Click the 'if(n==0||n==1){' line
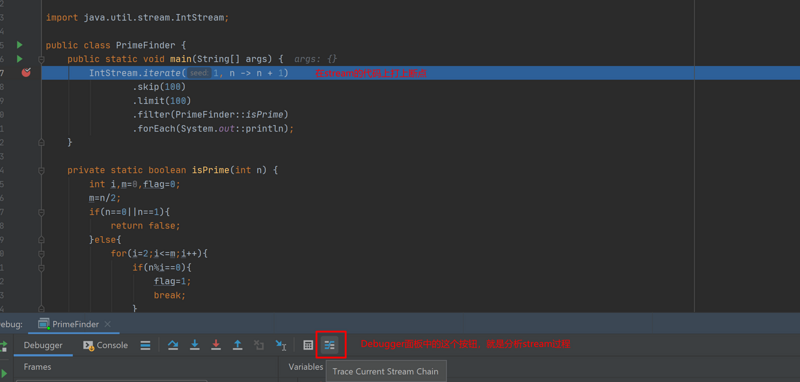This screenshot has height=382, width=800. pos(129,212)
